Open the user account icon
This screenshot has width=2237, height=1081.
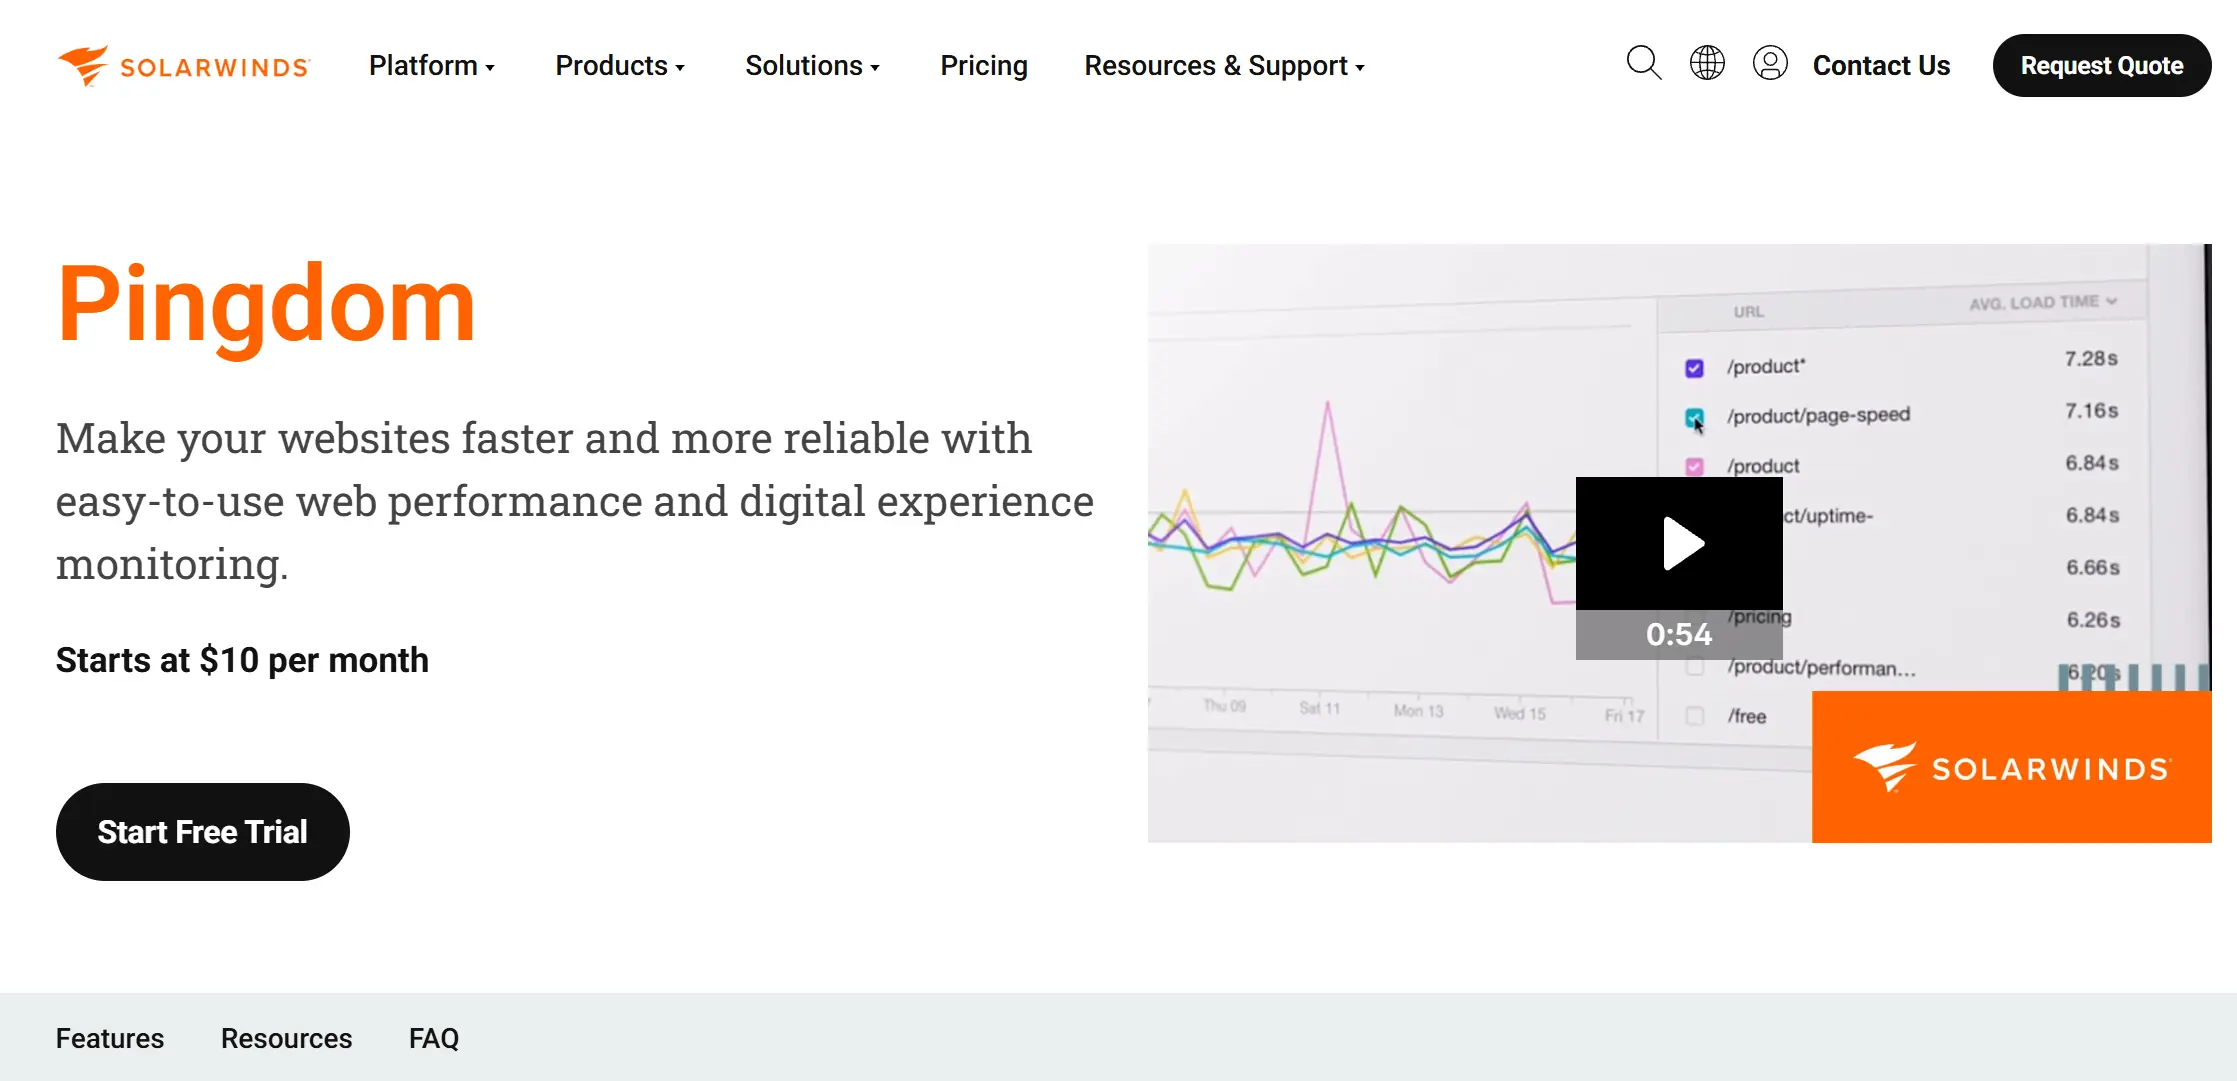[x=1770, y=63]
